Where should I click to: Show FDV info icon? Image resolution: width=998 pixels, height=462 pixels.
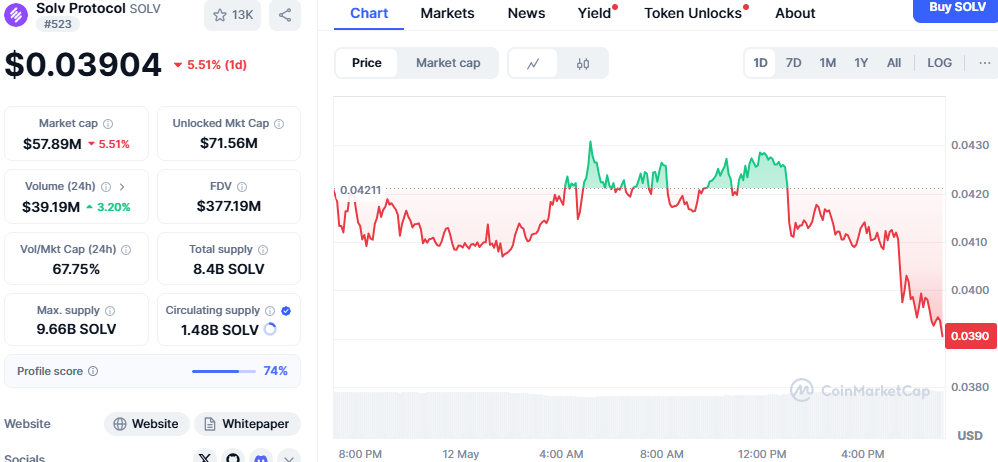click(242, 186)
